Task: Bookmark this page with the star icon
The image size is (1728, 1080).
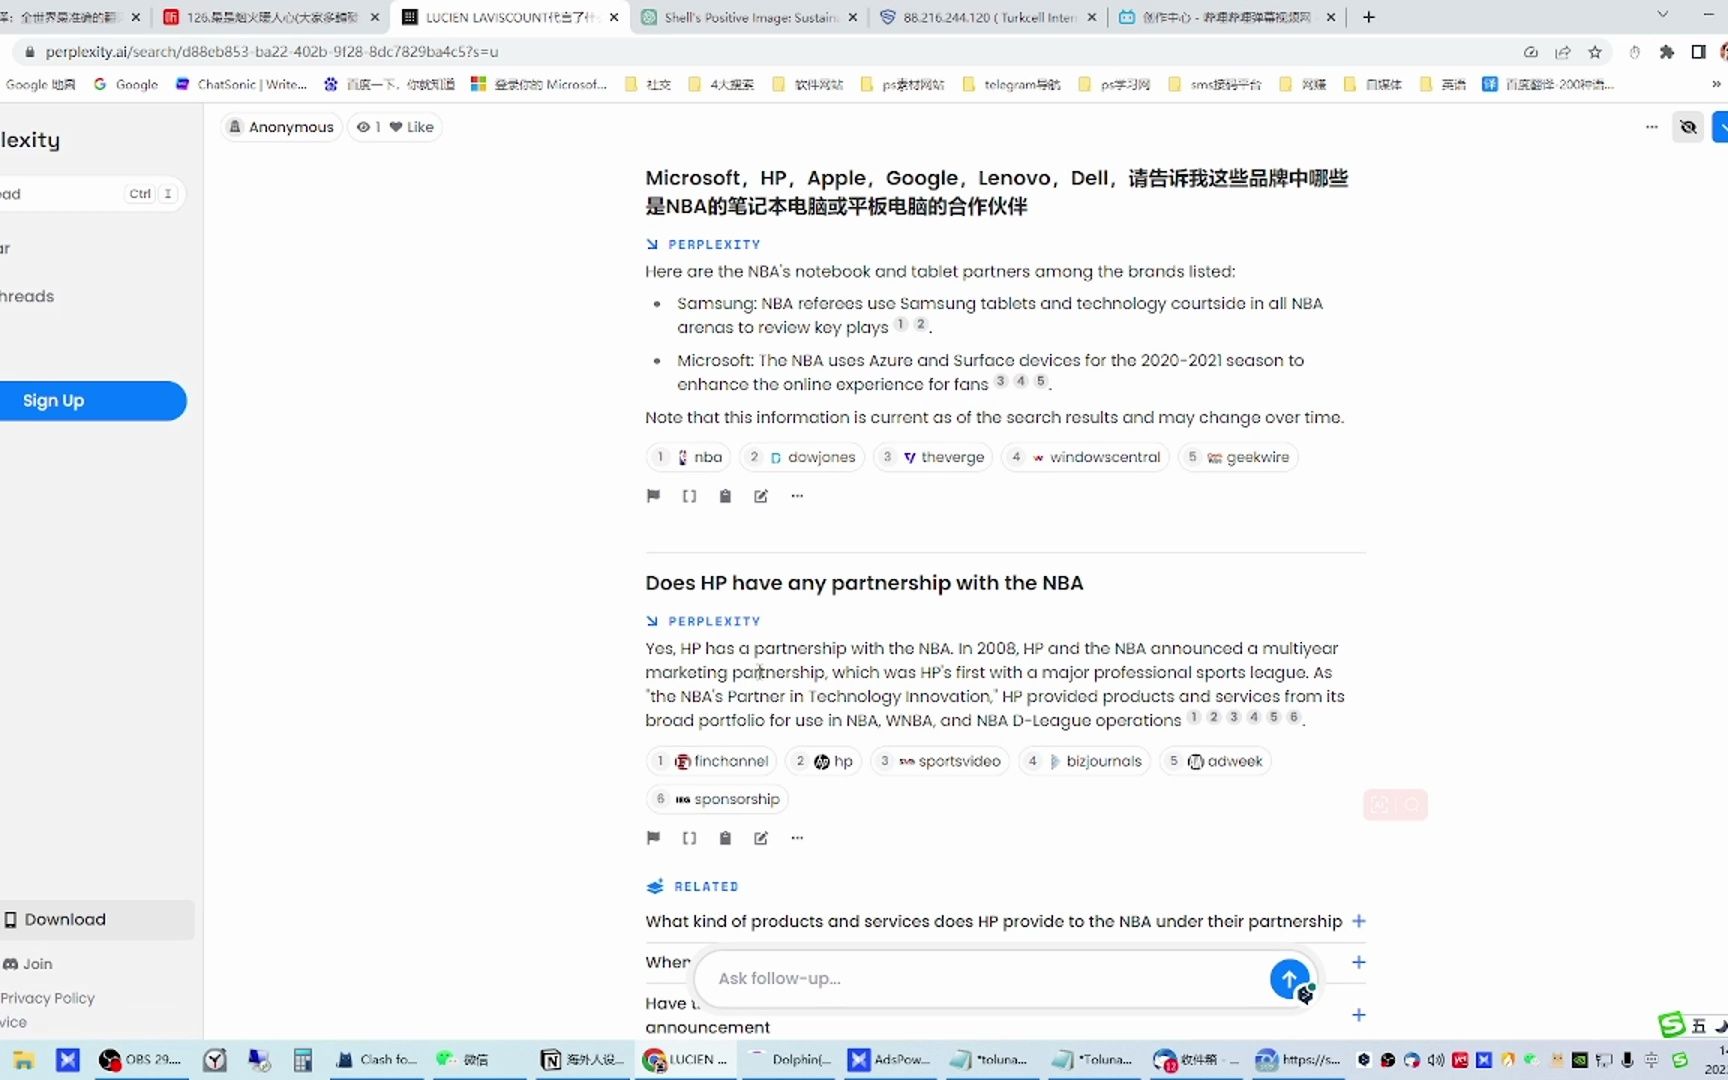Action: [x=1595, y=52]
